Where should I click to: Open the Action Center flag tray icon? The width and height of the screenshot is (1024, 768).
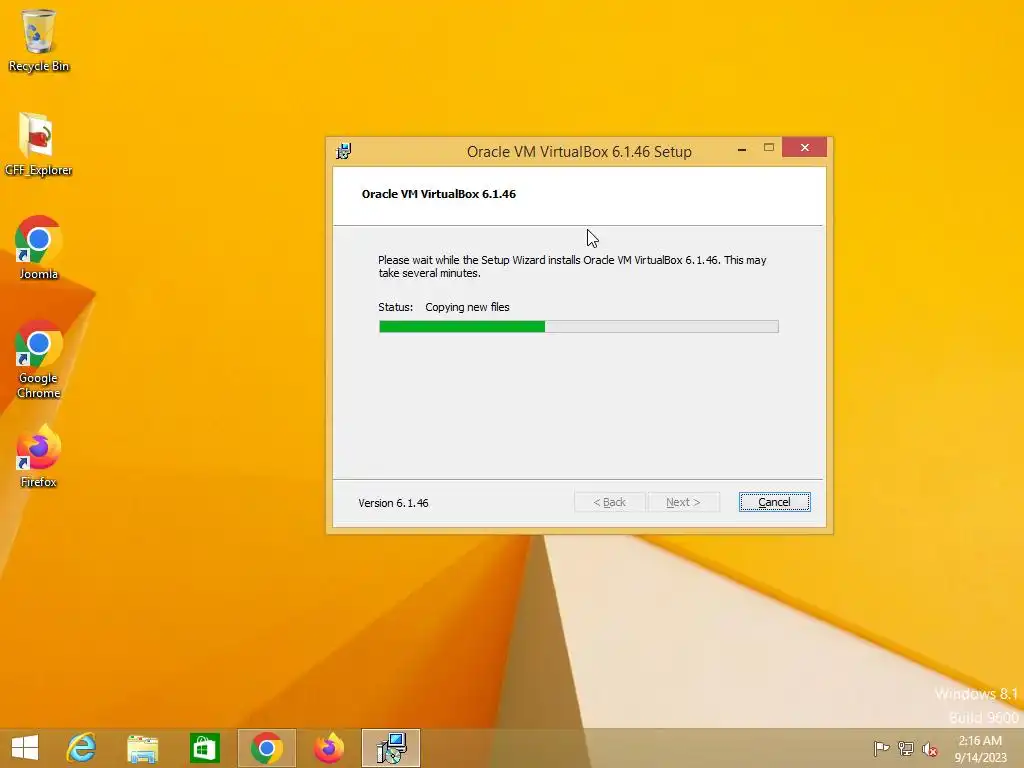coord(881,748)
